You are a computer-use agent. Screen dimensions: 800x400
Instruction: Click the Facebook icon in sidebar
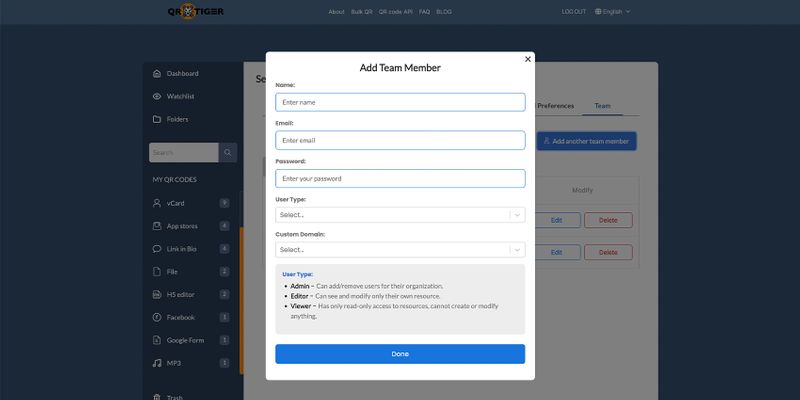[157, 317]
